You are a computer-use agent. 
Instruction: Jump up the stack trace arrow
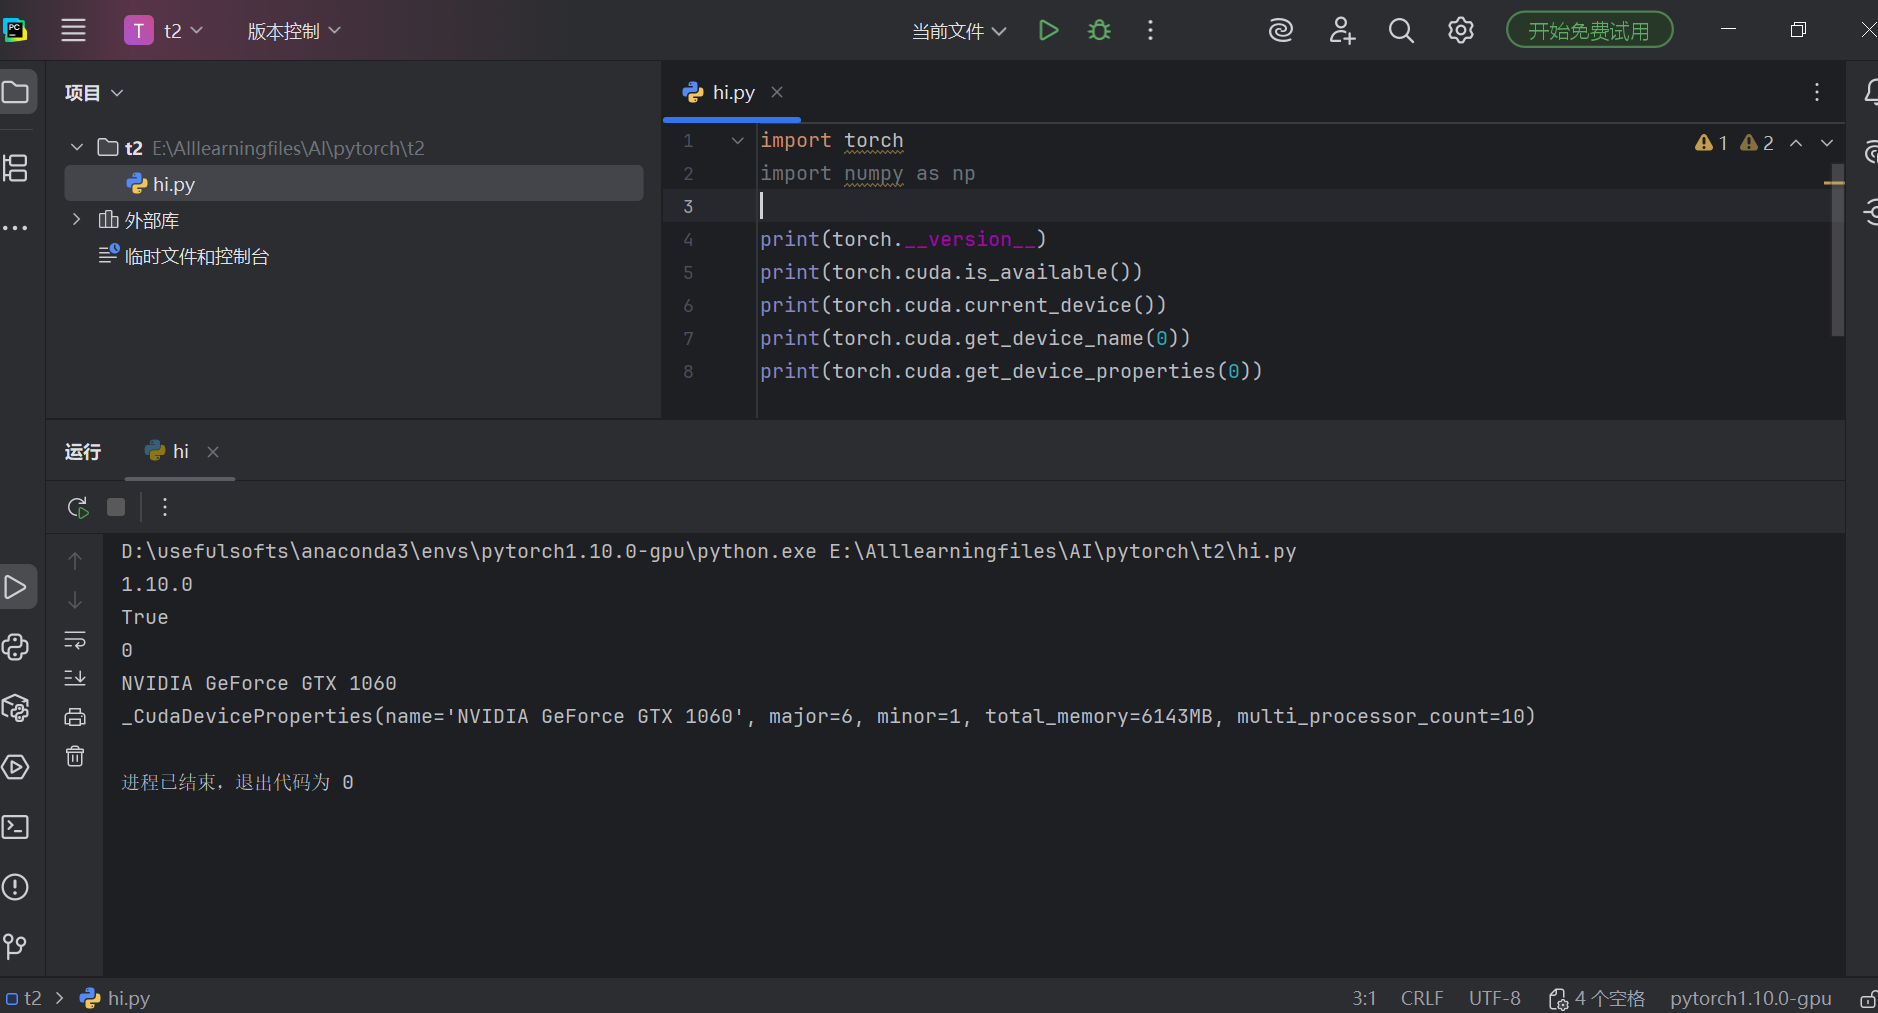pos(75,561)
